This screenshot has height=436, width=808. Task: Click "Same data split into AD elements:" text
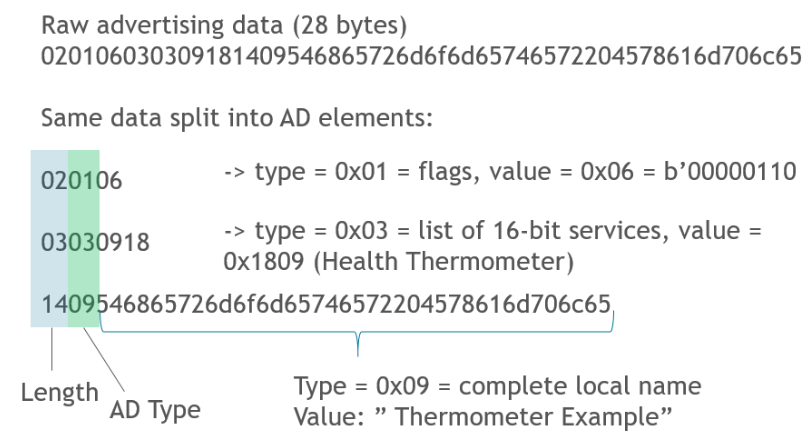[x=236, y=118]
